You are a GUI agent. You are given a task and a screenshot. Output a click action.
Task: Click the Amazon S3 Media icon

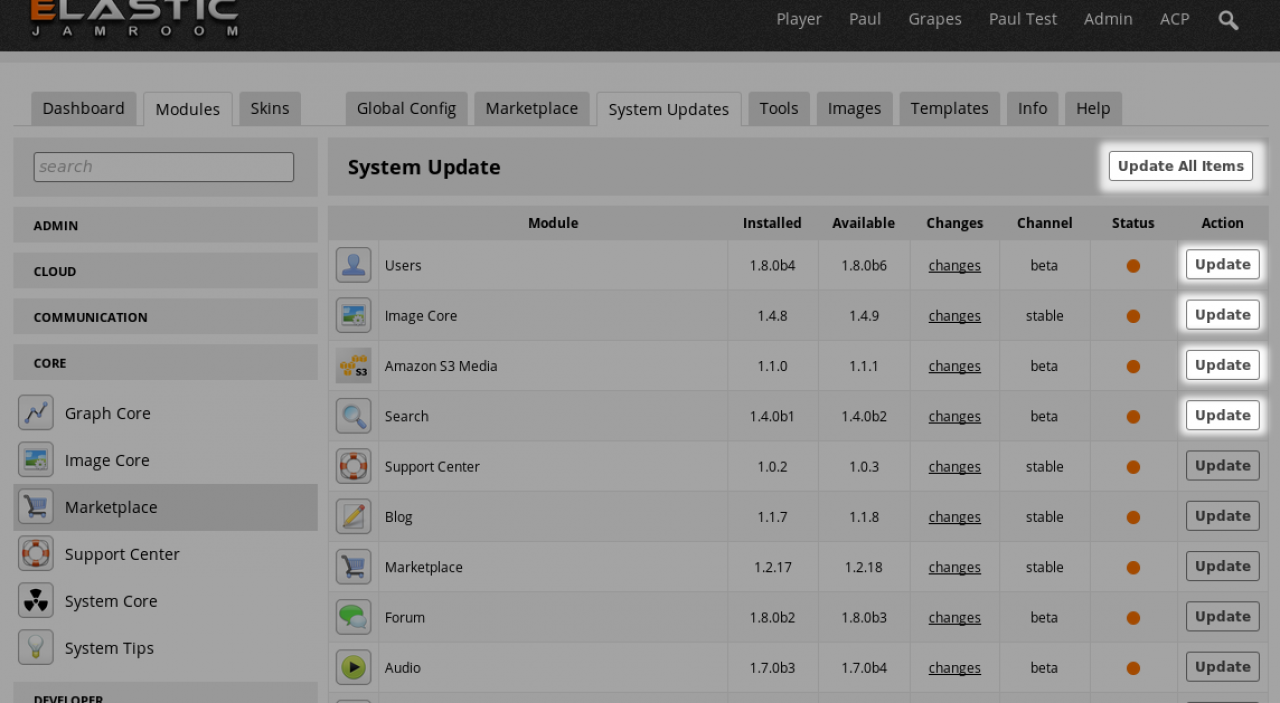coord(353,366)
